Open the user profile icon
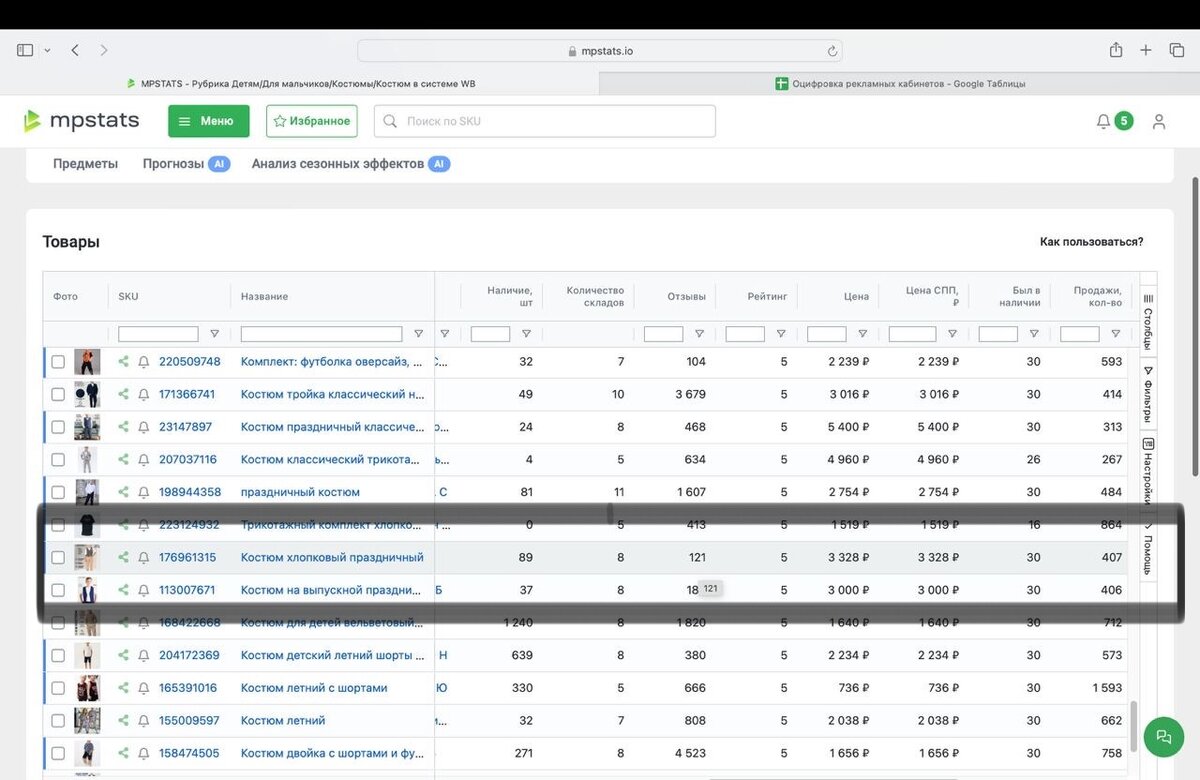This screenshot has width=1200, height=780. [x=1159, y=121]
